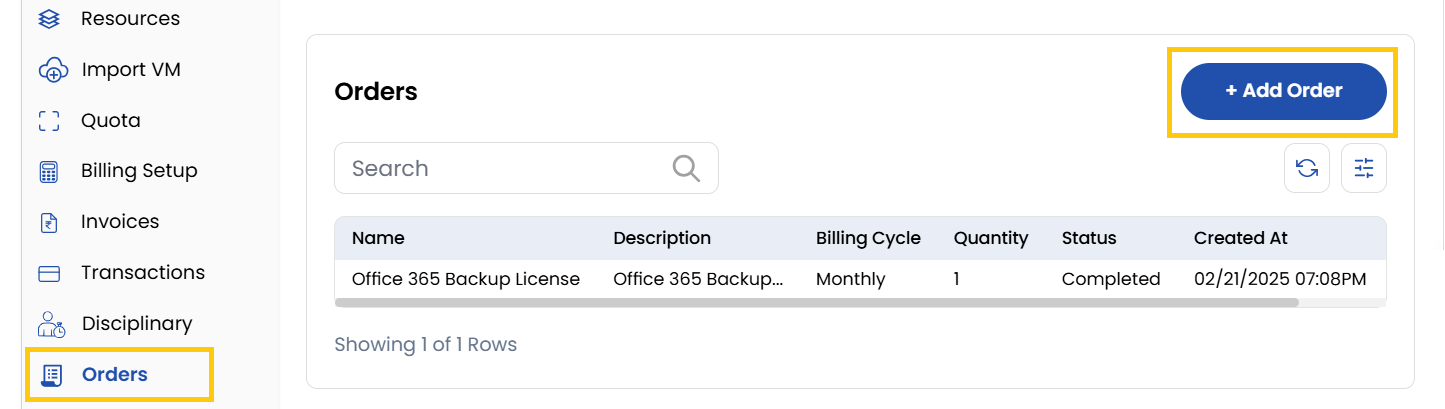Click the search magnifier icon

tap(686, 168)
